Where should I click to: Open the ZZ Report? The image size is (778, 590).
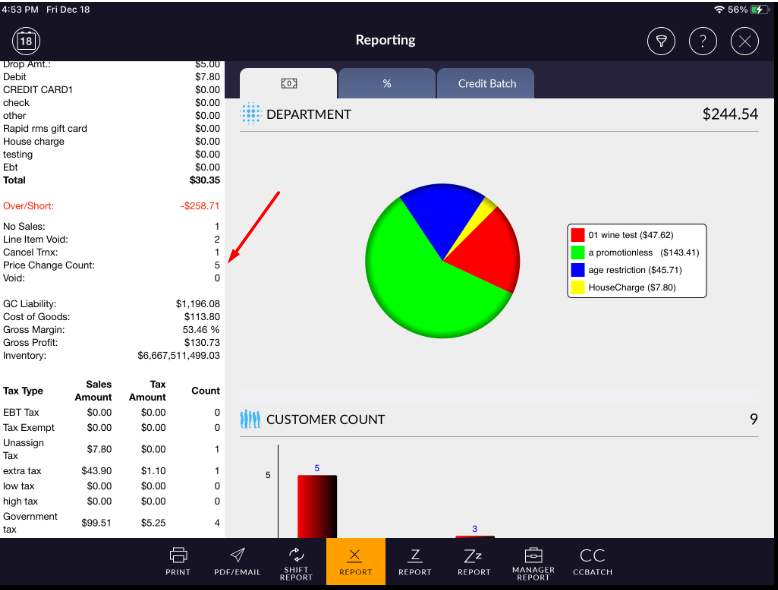click(474, 561)
